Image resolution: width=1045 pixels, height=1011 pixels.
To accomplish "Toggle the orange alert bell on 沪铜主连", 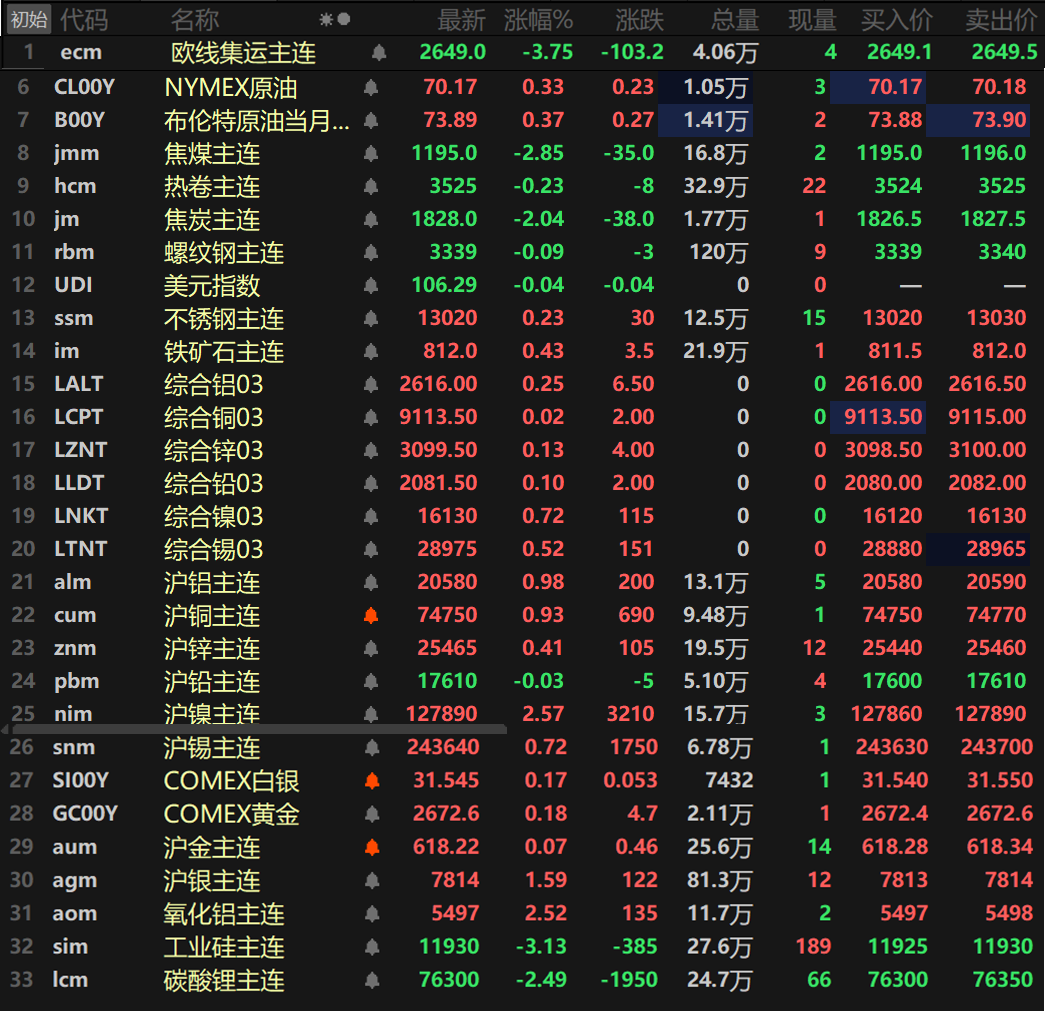I will coord(372,615).
